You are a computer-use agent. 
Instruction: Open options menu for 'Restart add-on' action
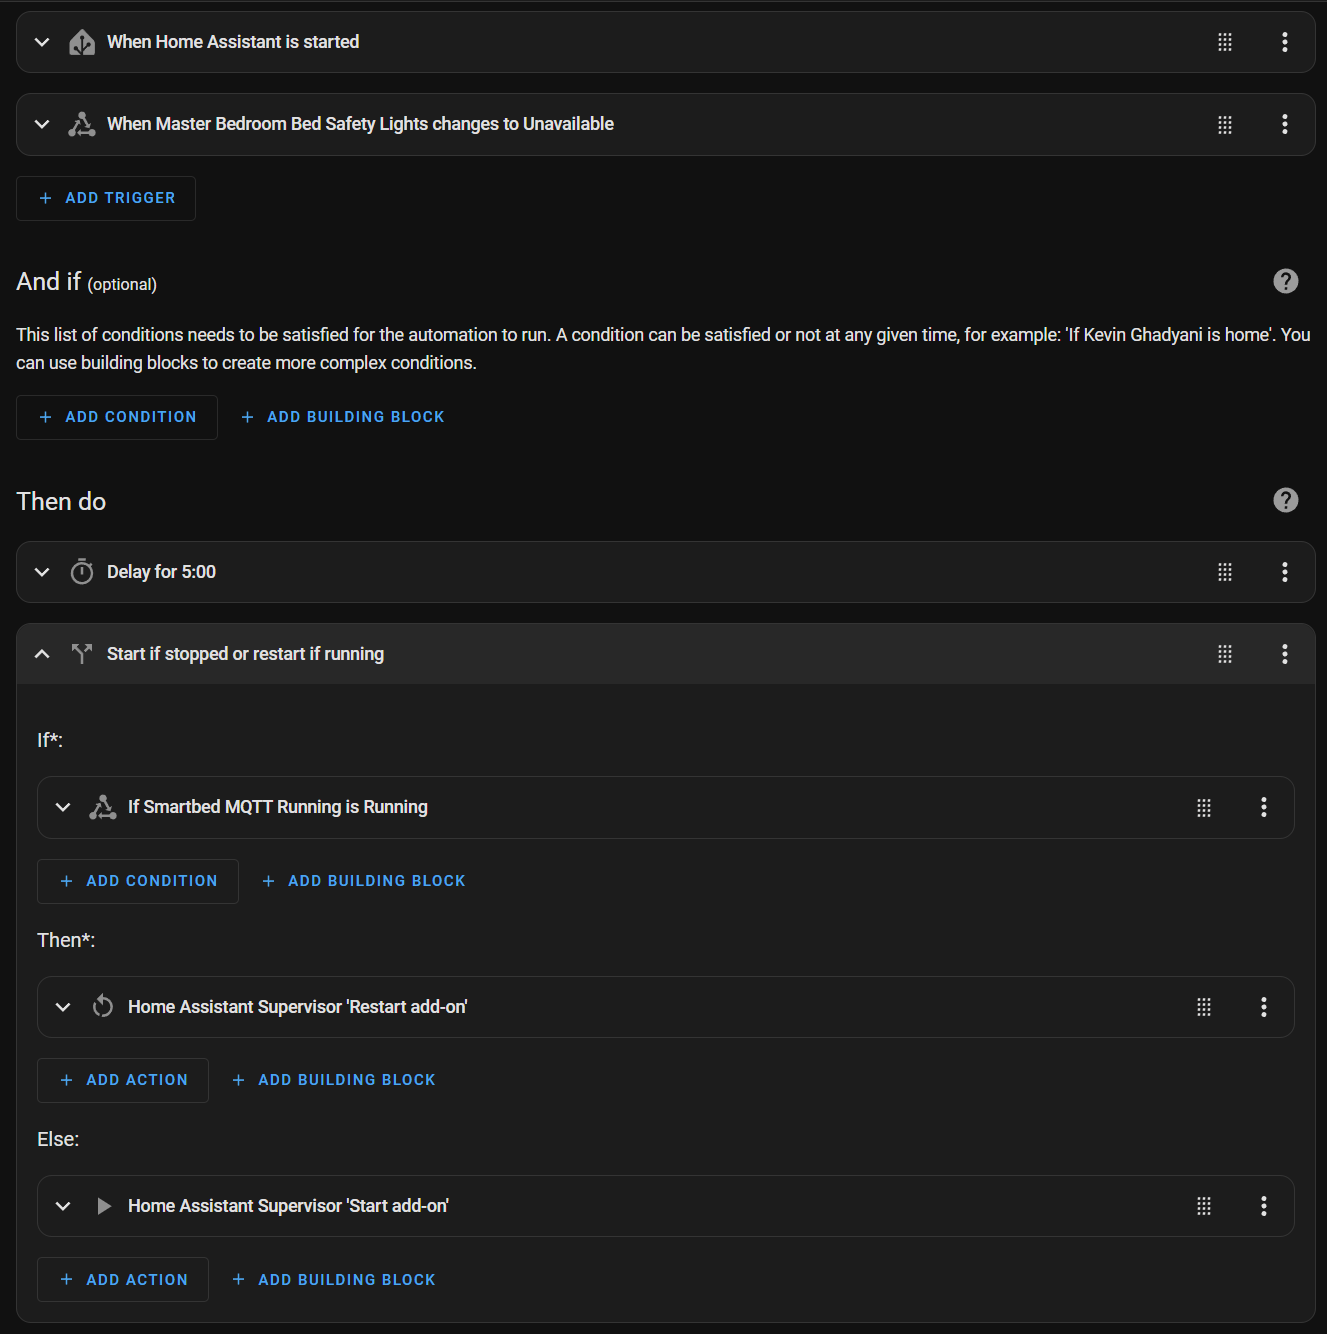1263,1006
